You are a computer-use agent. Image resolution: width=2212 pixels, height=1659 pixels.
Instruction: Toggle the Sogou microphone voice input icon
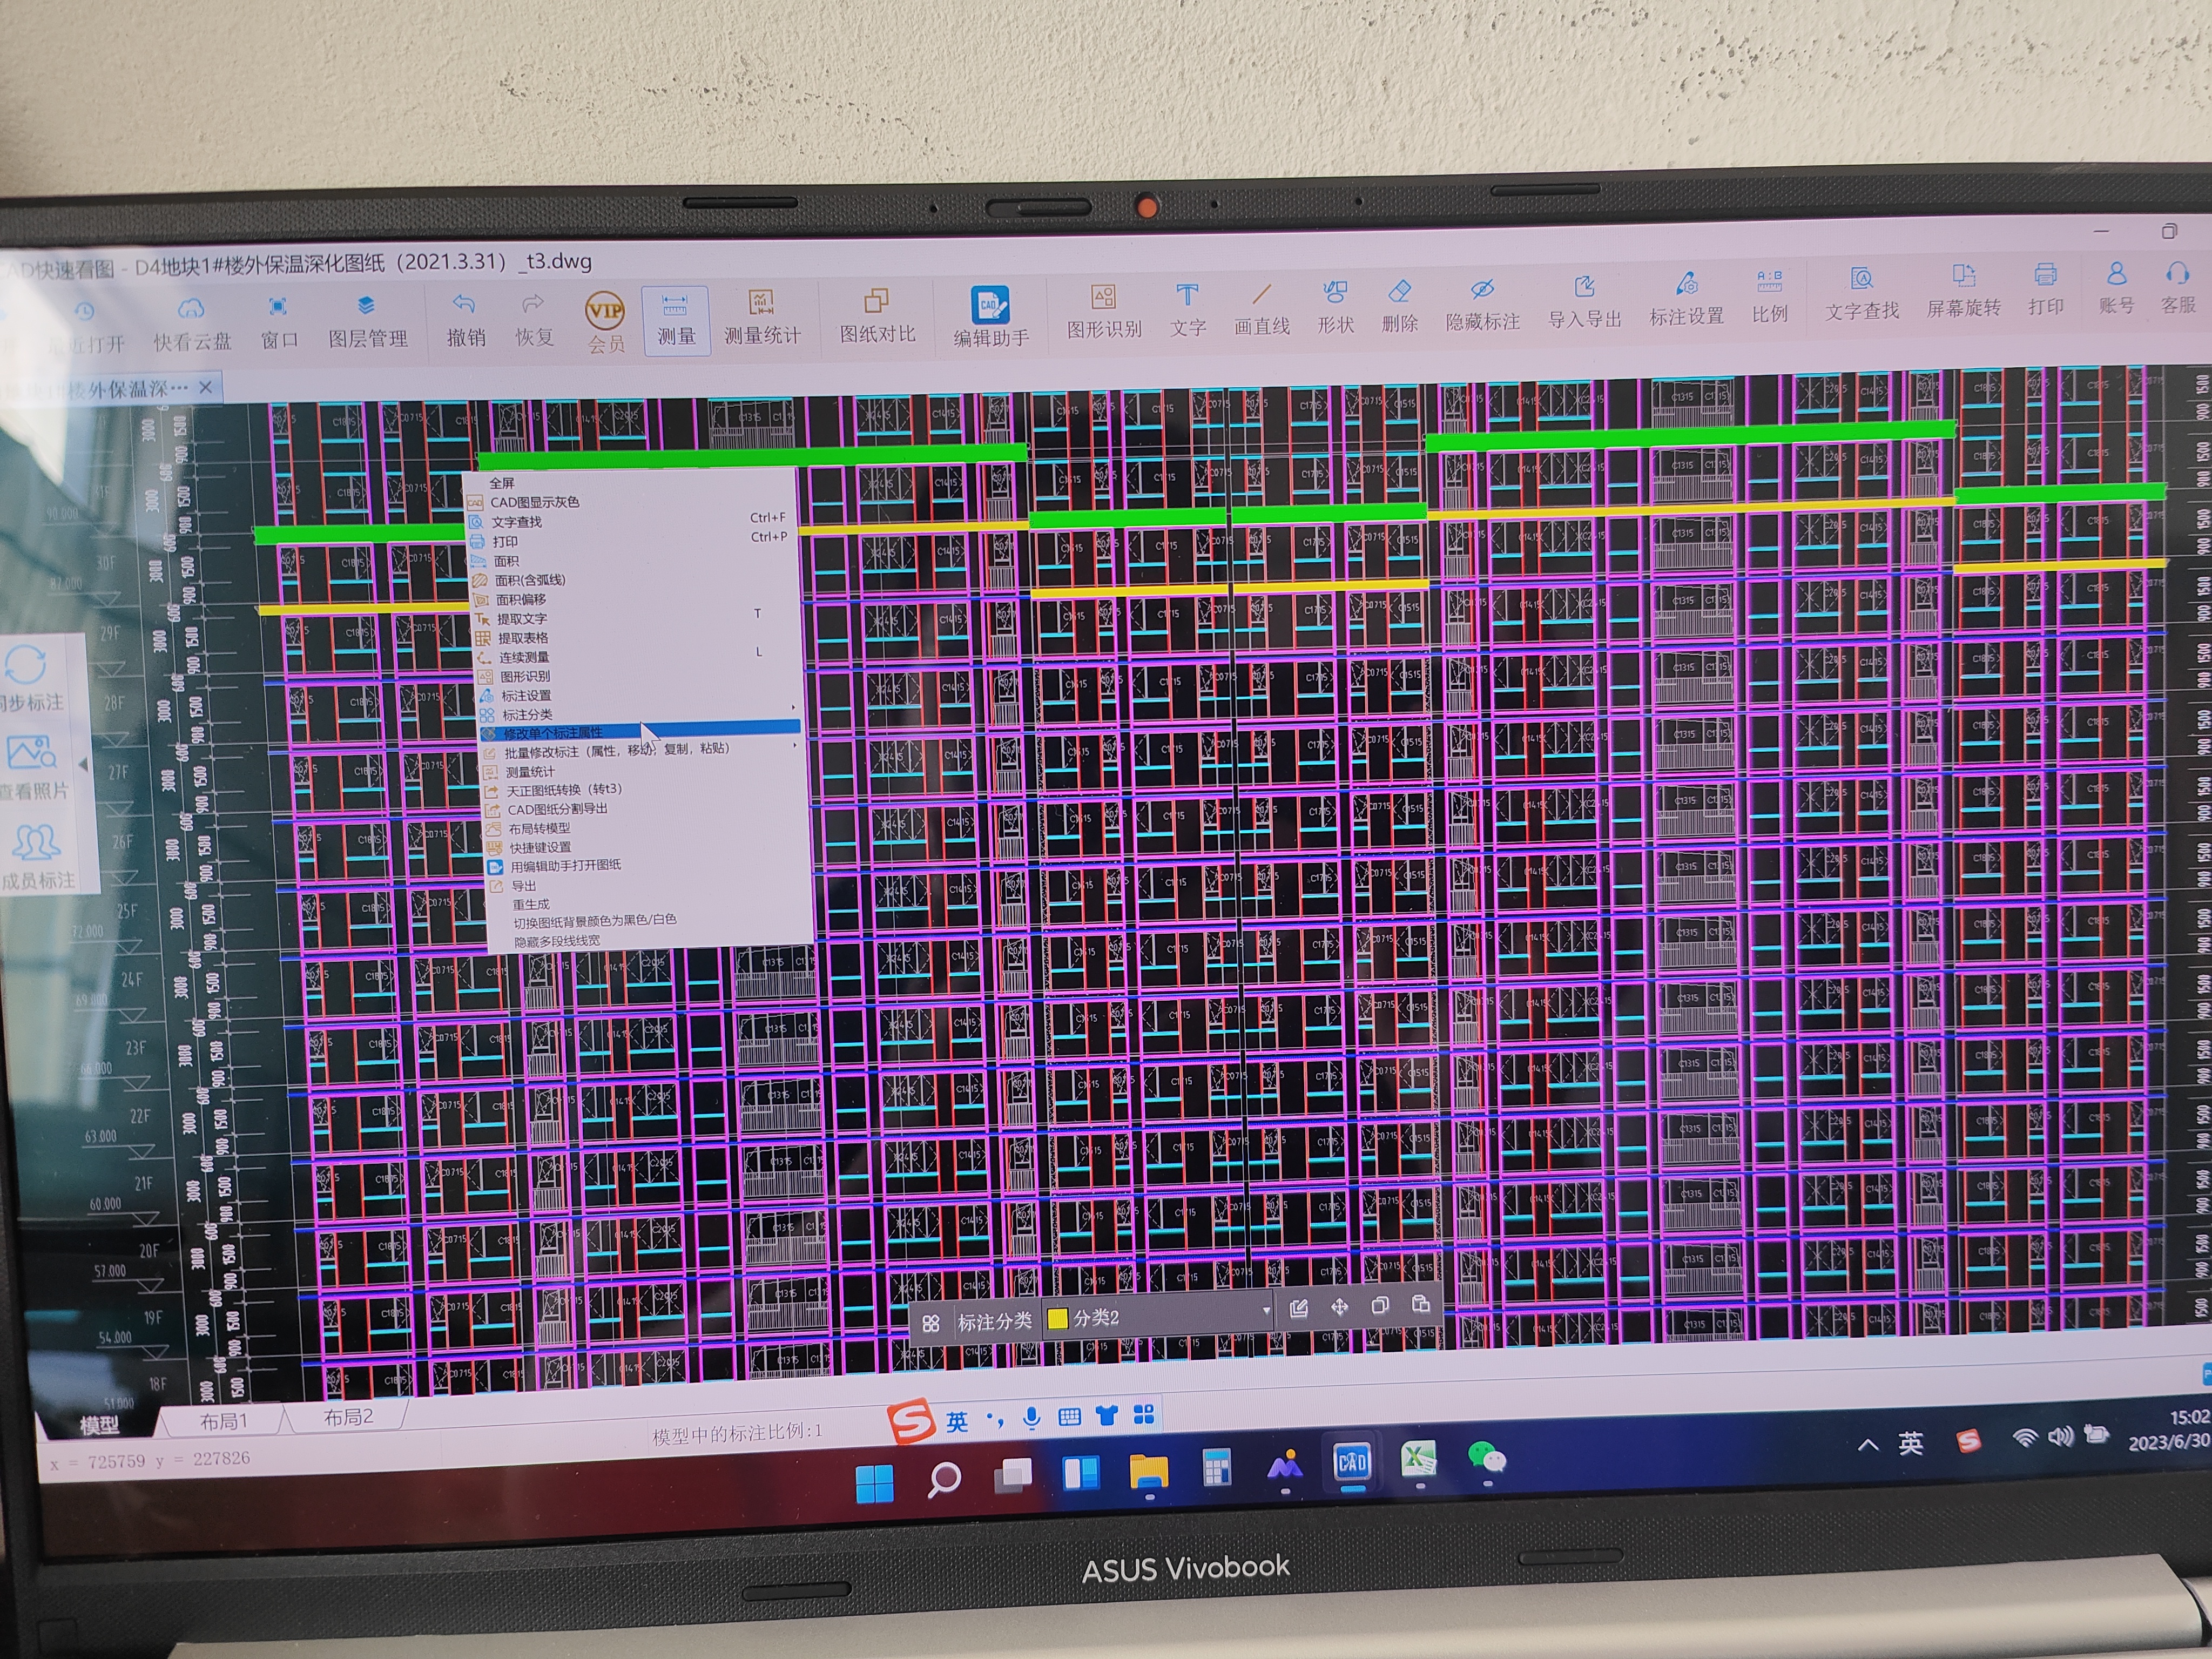click(1031, 1418)
